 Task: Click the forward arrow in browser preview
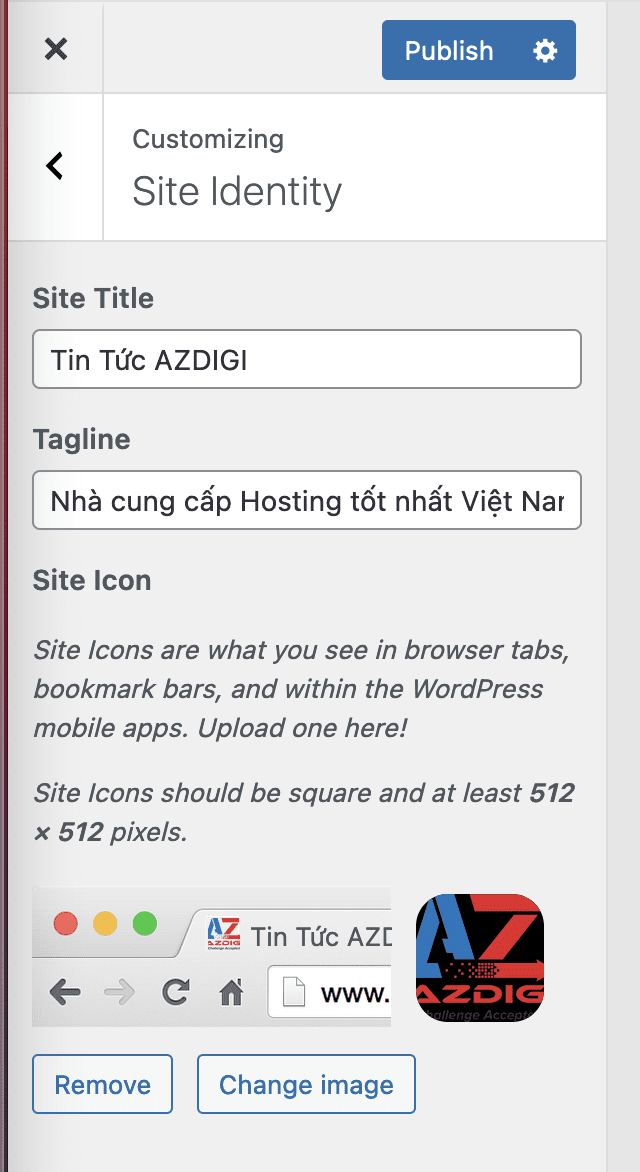click(x=120, y=992)
